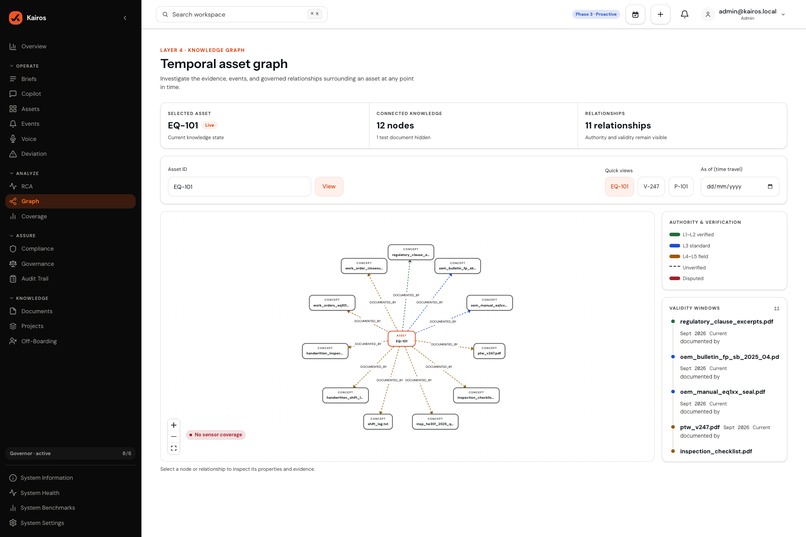Image resolution: width=806 pixels, height=537 pixels.
Task: Click the calendar icon in top bar
Action: click(x=635, y=14)
